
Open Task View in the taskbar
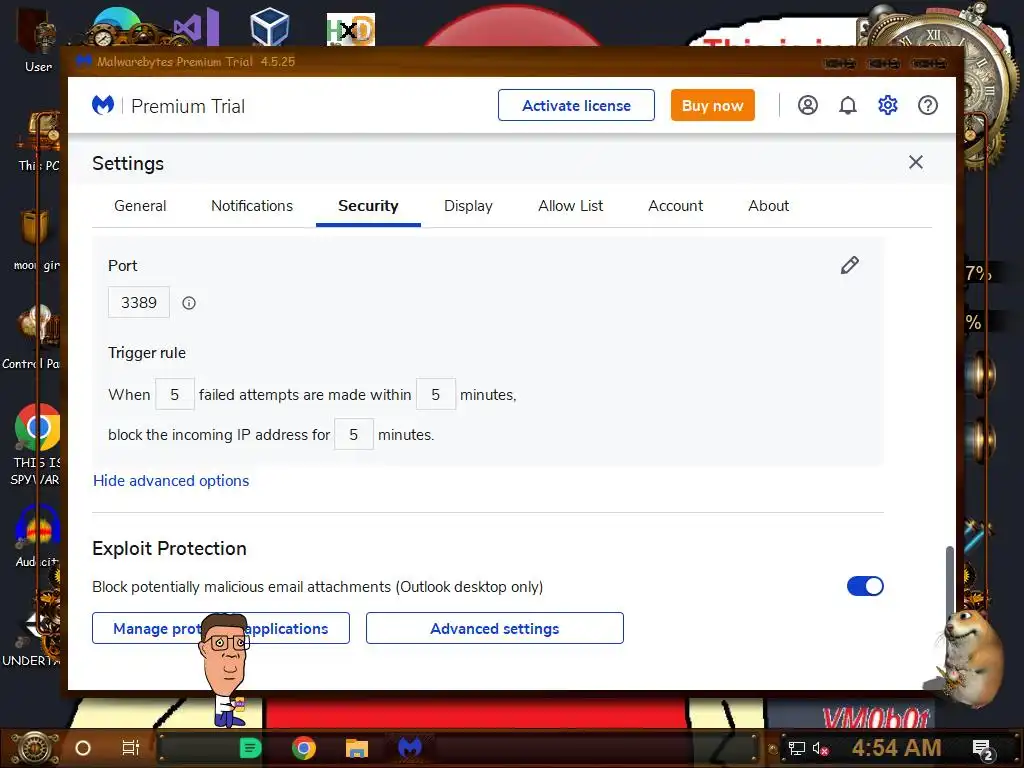(x=131, y=748)
